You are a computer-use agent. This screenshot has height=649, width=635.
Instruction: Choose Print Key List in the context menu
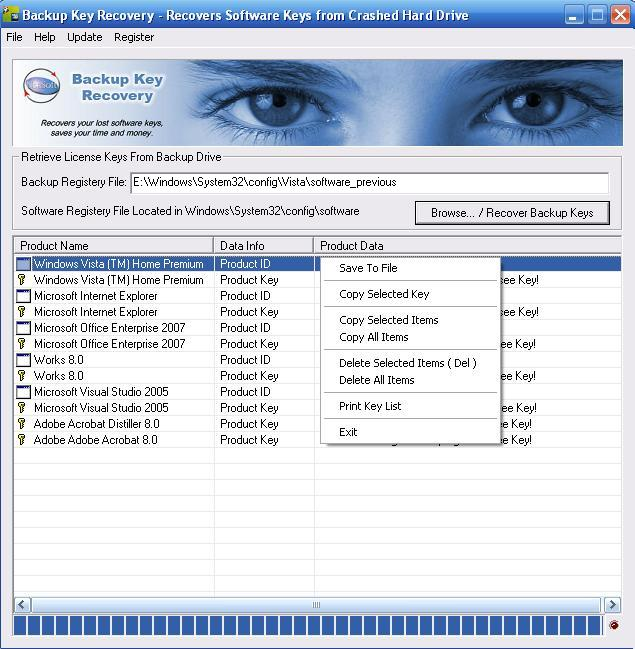pos(411,406)
